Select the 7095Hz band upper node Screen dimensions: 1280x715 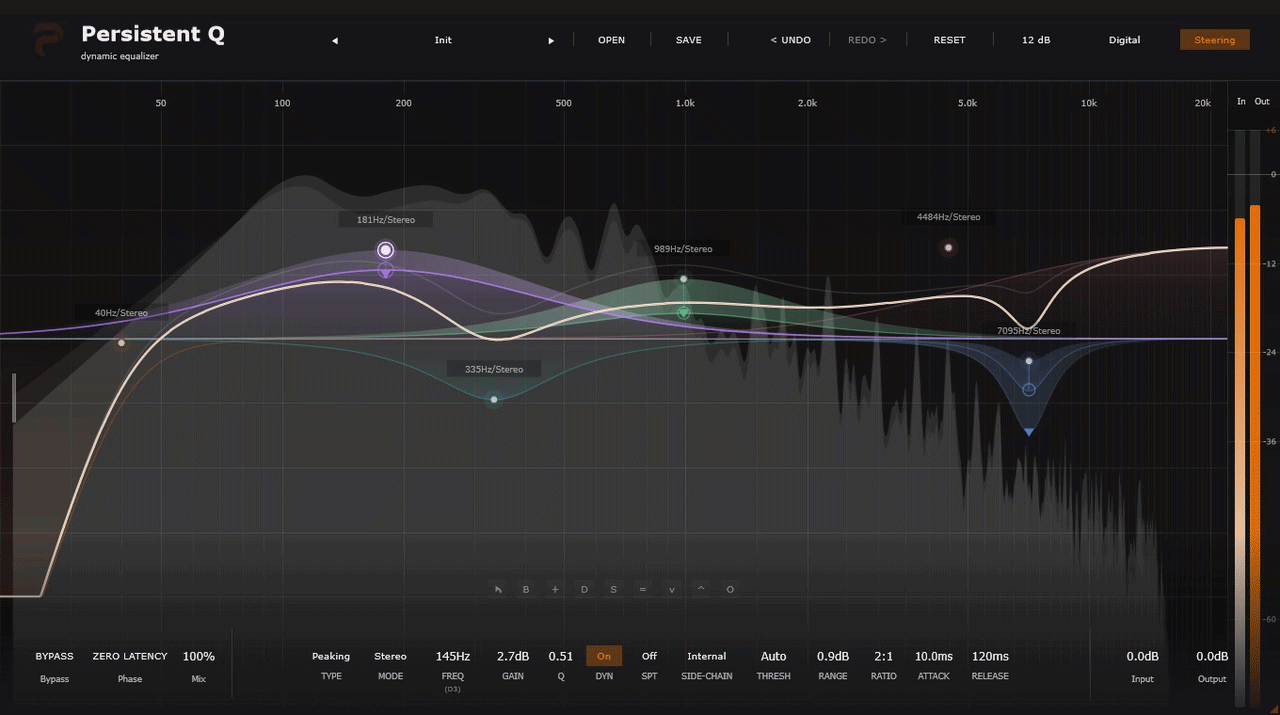pyautogui.click(x=1028, y=361)
